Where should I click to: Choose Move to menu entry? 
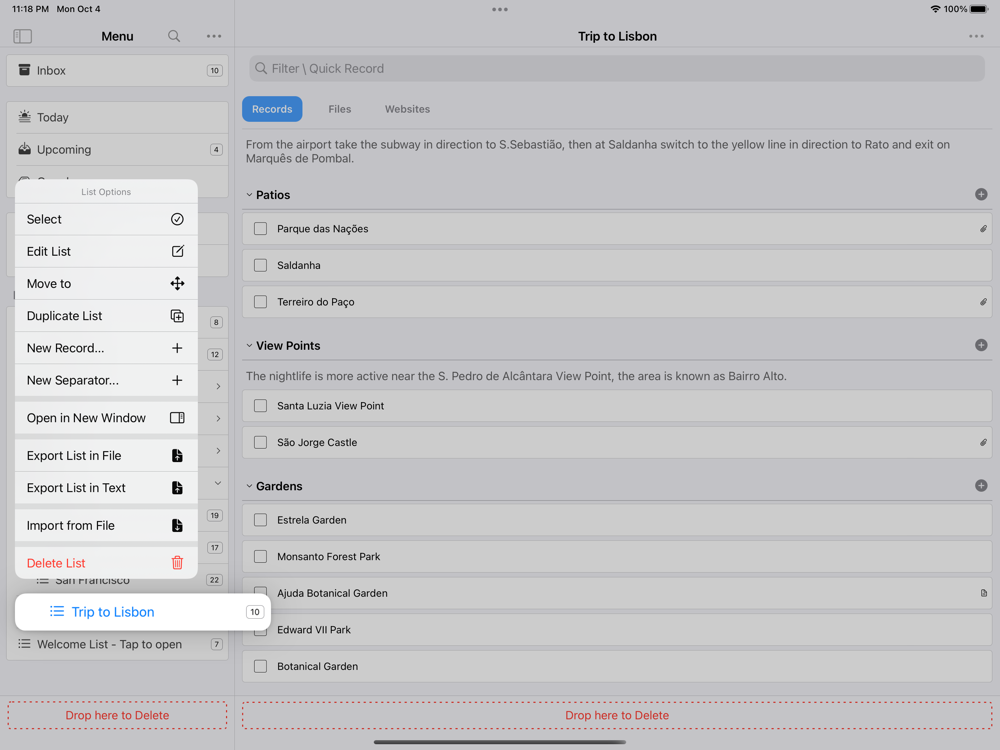(x=106, y=284)
